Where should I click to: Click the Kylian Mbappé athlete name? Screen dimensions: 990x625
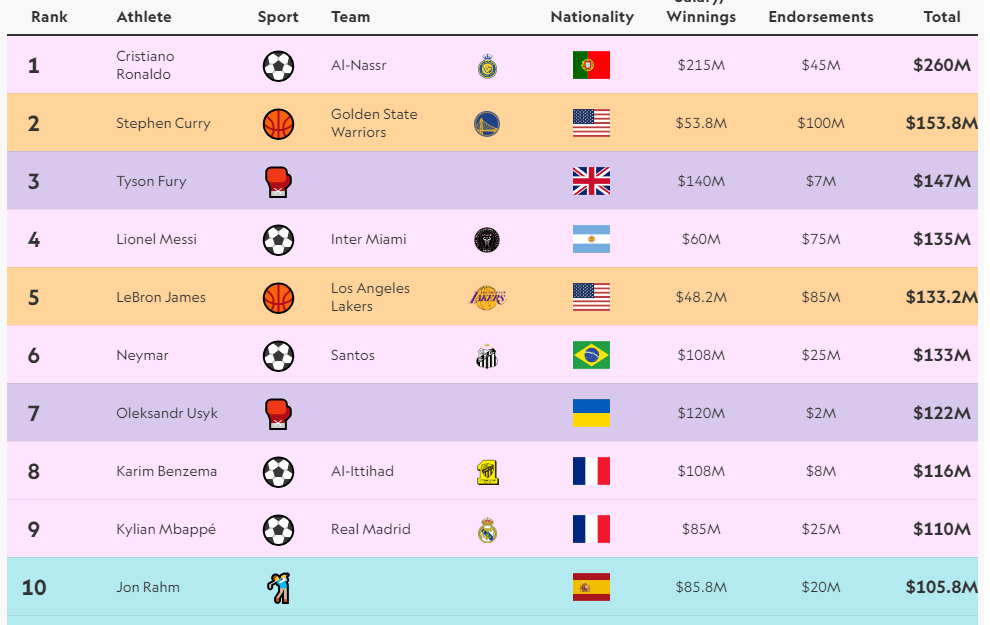[165, 530]
